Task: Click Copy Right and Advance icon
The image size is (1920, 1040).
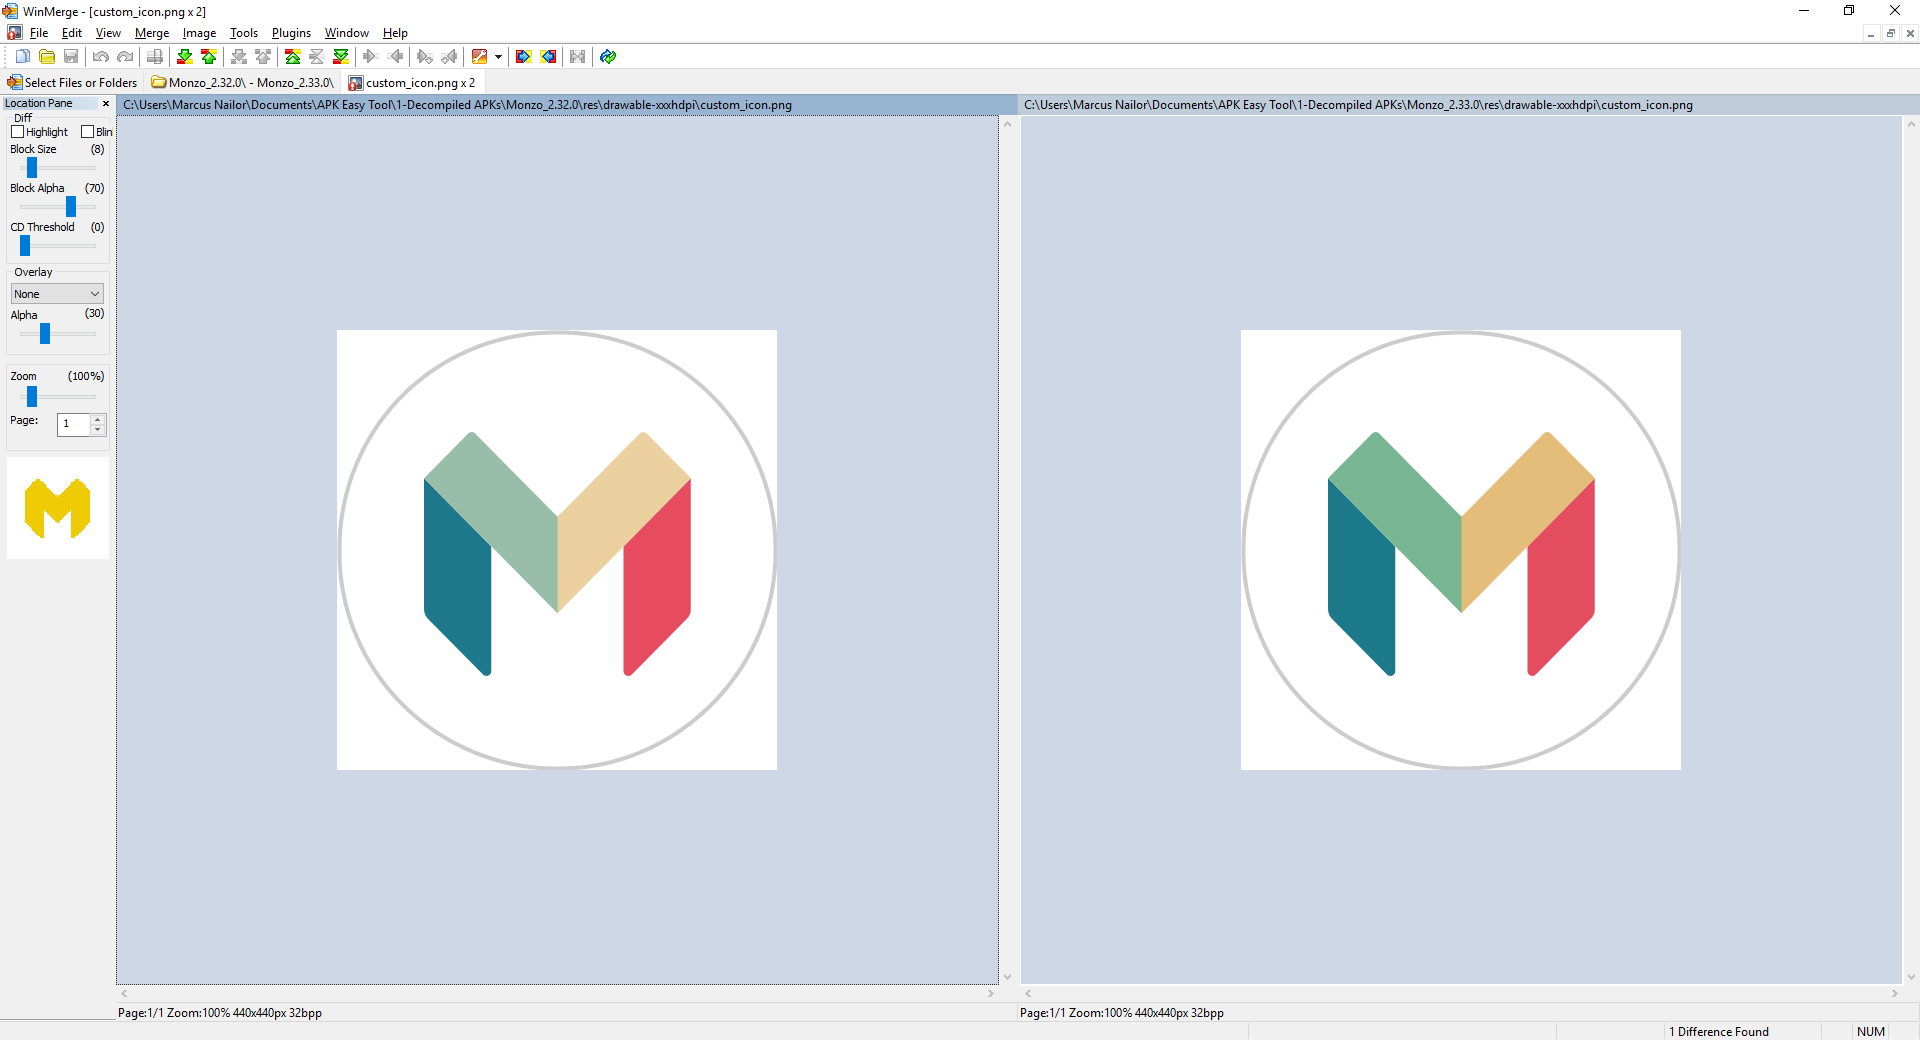Action: (425, 57)
